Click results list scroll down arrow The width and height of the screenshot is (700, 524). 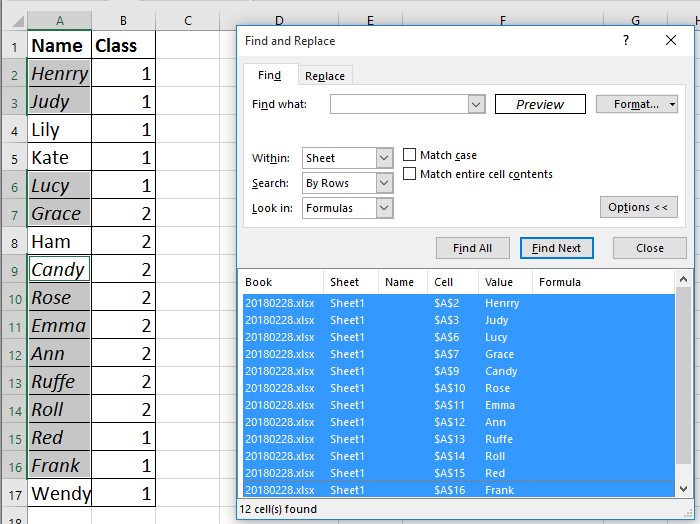click(x=683, y=488)
